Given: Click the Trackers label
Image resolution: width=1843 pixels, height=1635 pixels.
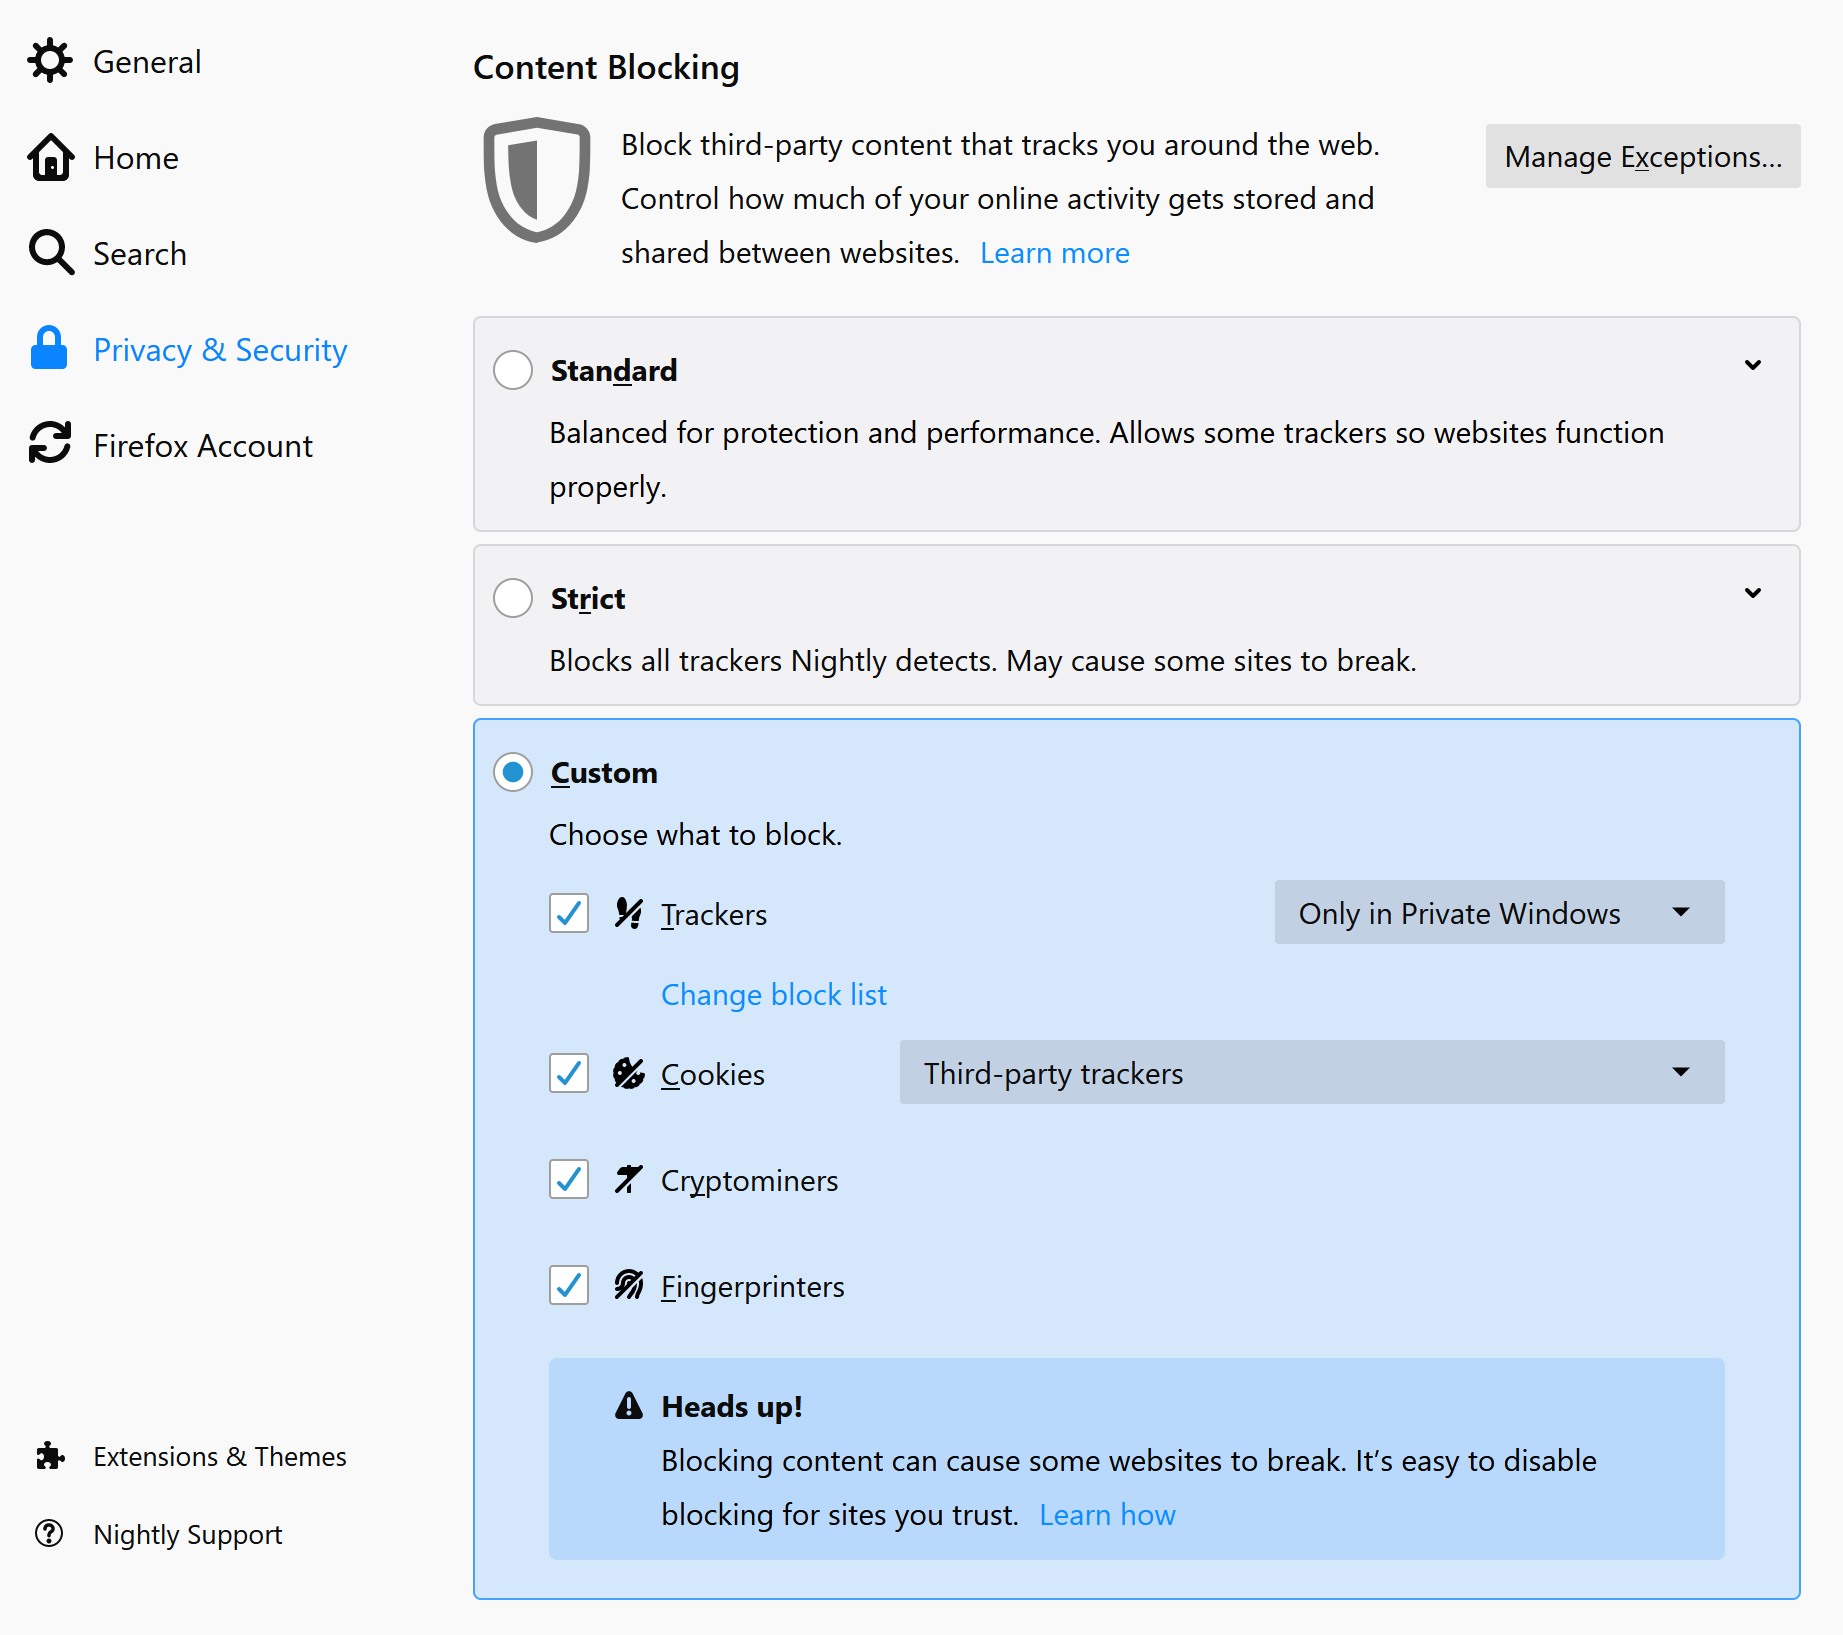Looking at the screenshot, I should coord(714,915).
